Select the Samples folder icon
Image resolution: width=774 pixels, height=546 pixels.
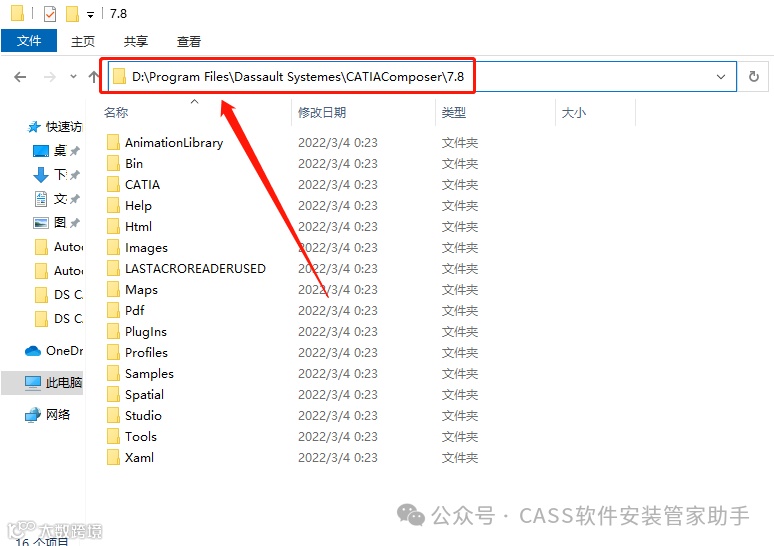(113, 373)
